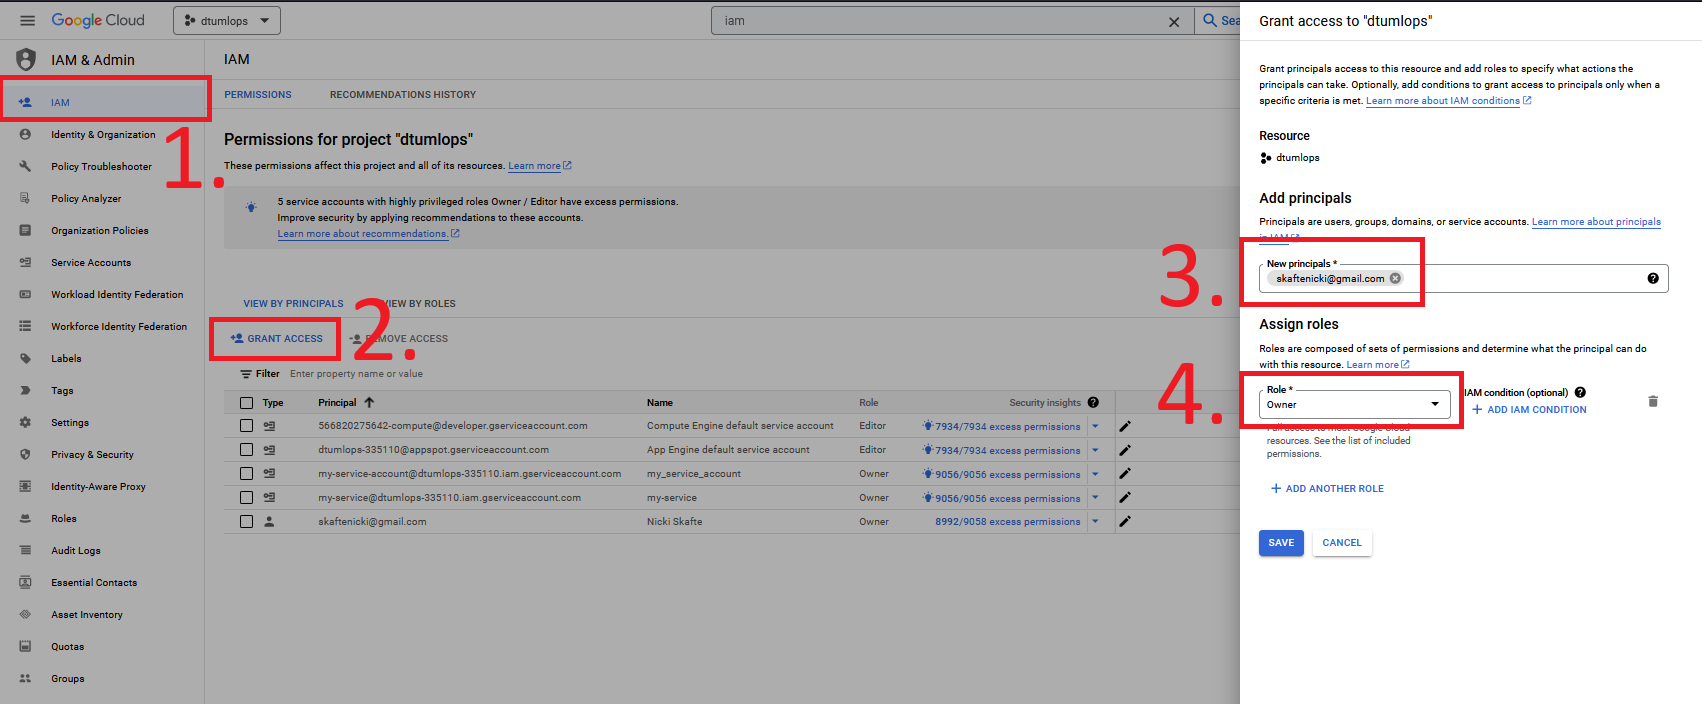Click help icon beside Security insights
1702x704 pixels.
click(1093, 403)
